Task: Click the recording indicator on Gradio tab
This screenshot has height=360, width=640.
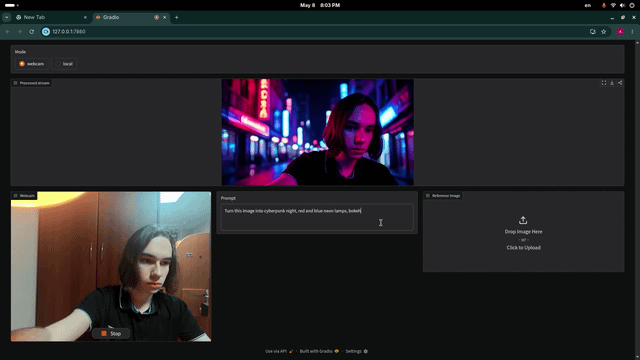Action: point(156,17)
